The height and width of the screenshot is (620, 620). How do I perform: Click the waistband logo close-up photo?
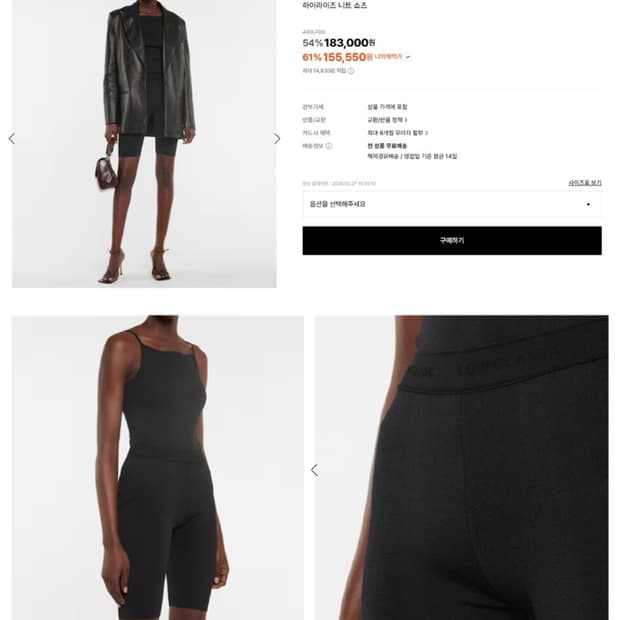(x=461, y=467)
